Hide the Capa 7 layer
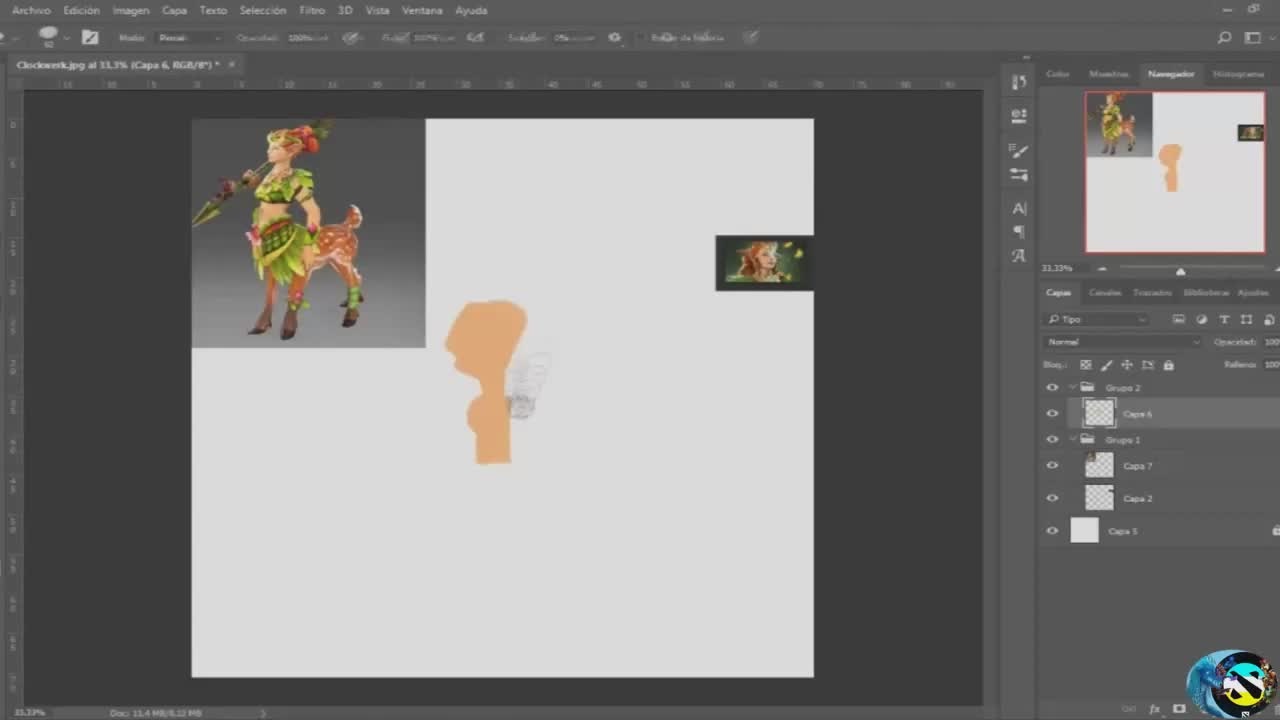 (1052, 465)
